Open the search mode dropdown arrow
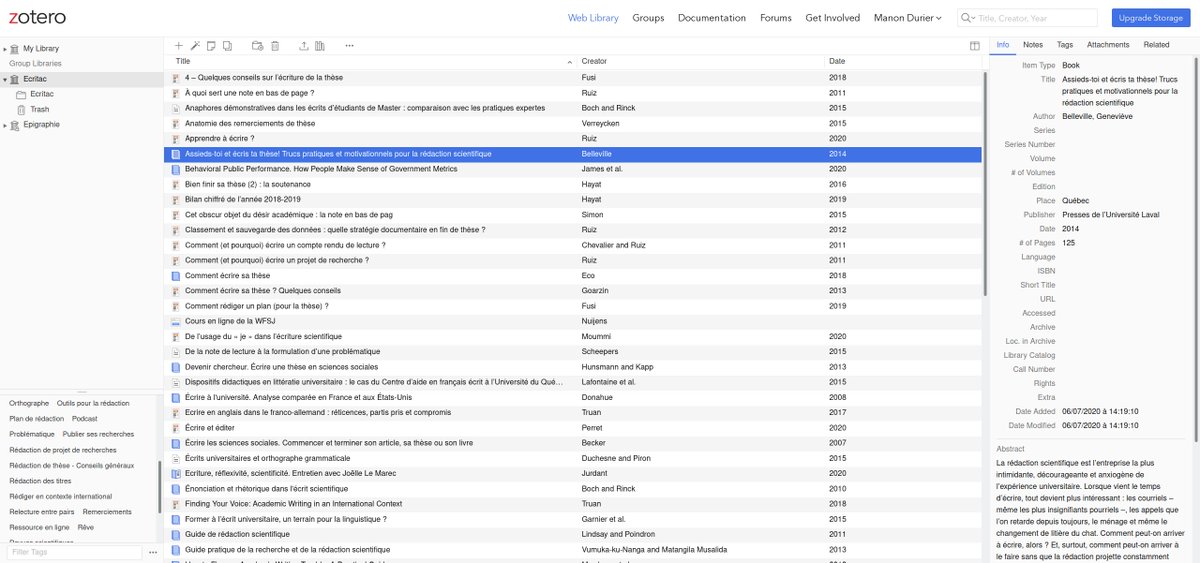The height and width of the screenshot is (563, 1200). coord(973,19)
